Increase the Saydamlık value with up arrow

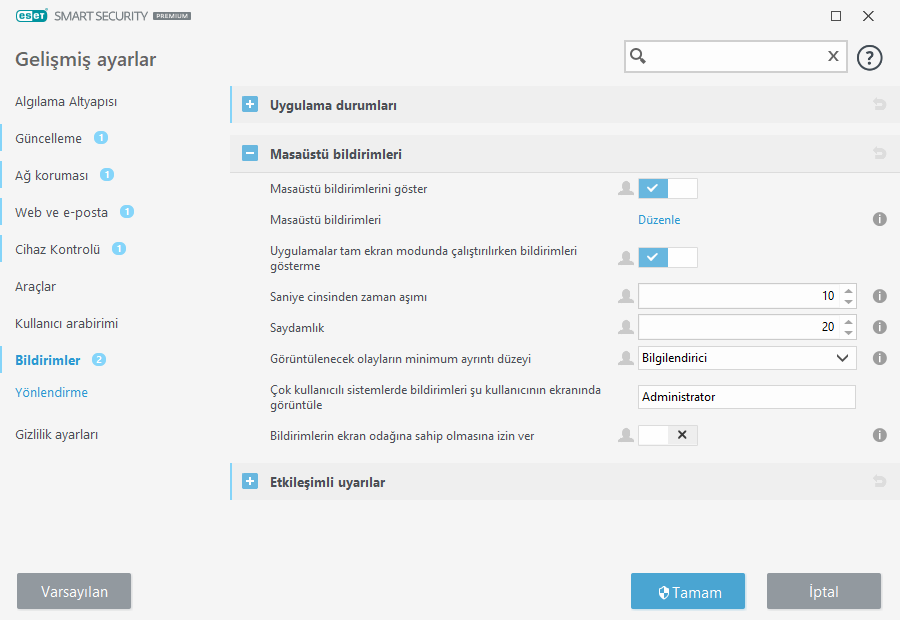(x=849, y=321)
